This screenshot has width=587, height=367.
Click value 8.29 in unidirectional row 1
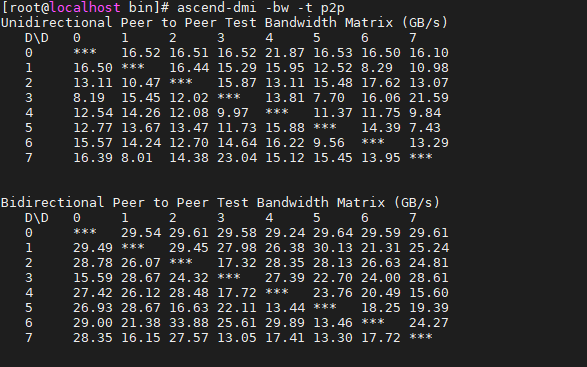tap(377, 68)
